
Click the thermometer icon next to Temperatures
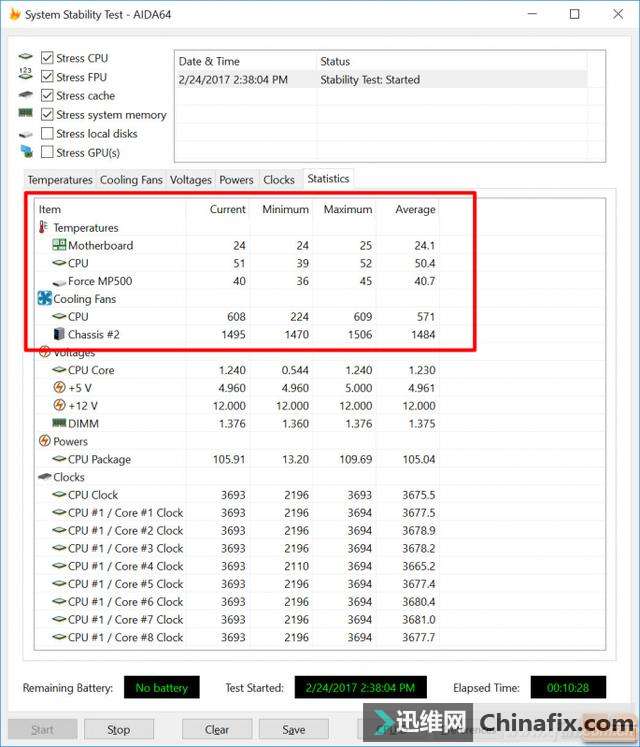tap(43, 227)
